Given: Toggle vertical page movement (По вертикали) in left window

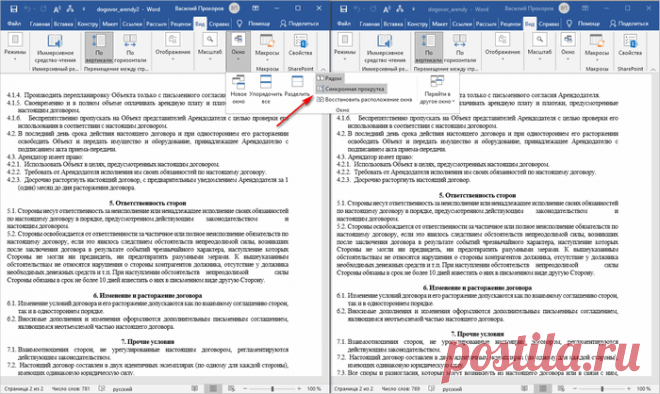Looking at the screenshot, I should [x=99, y=48].
